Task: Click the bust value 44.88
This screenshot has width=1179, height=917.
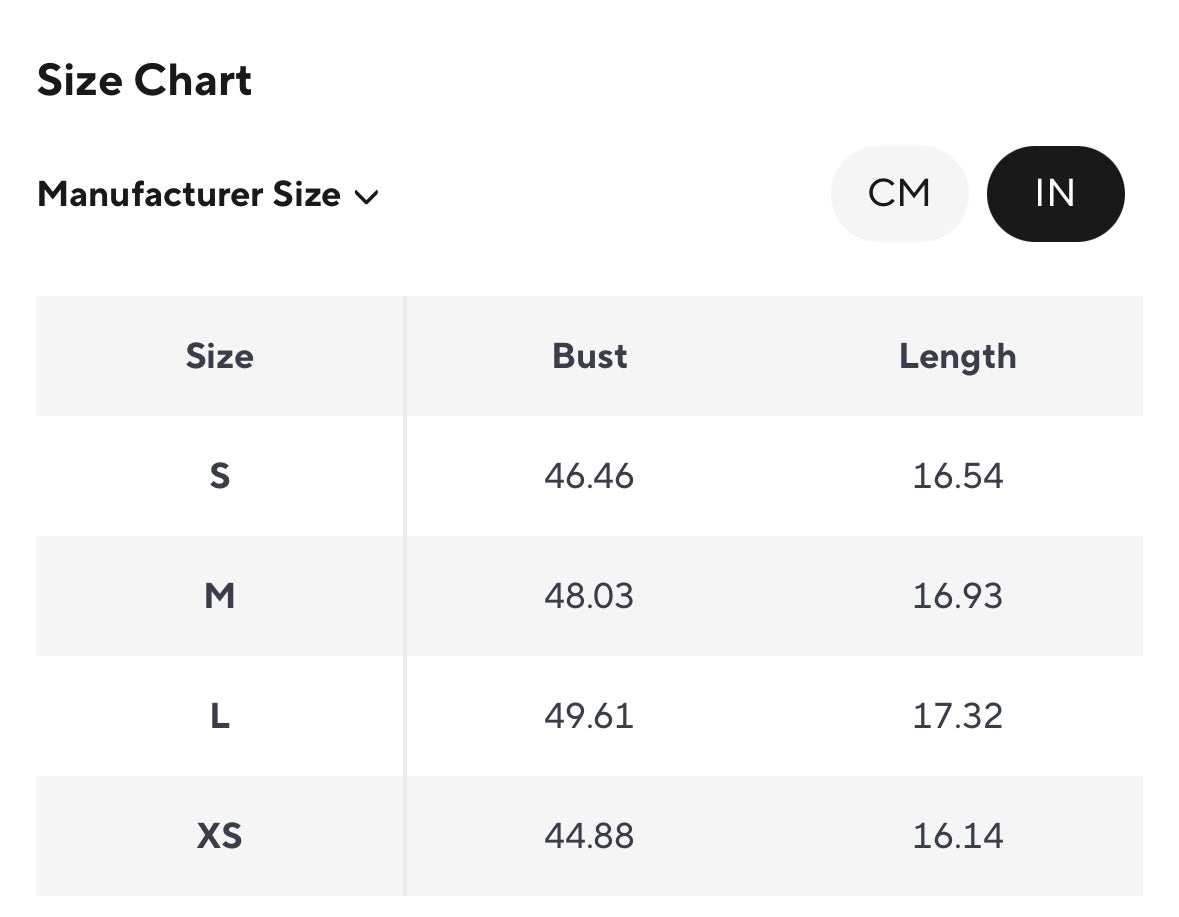Action: (x=589, y=836)
